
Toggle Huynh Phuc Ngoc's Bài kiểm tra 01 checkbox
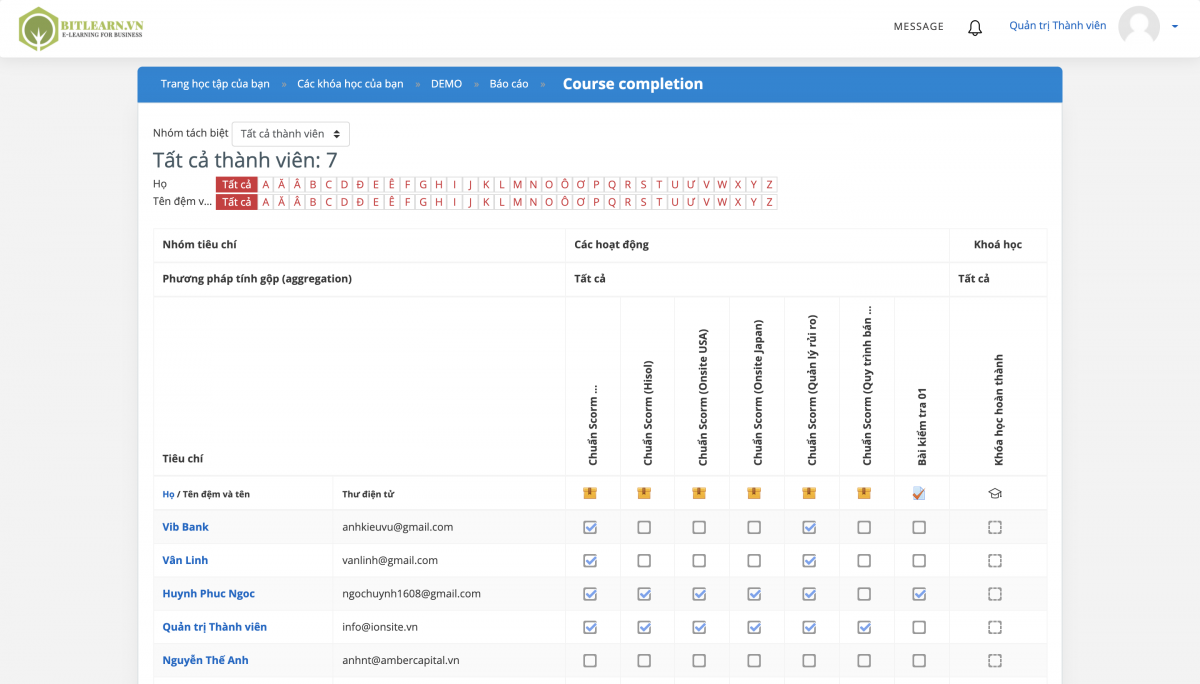click(x=919, y=594)
